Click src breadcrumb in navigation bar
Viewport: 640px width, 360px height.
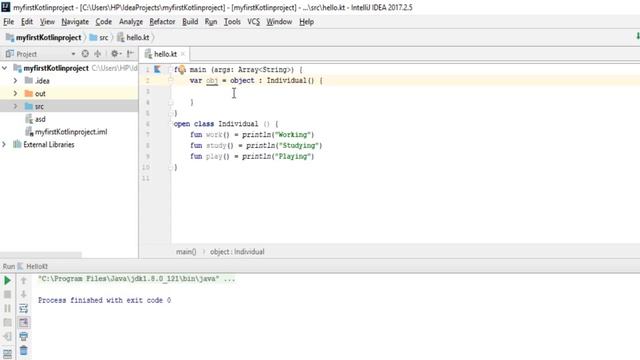(x=99, y=38)
